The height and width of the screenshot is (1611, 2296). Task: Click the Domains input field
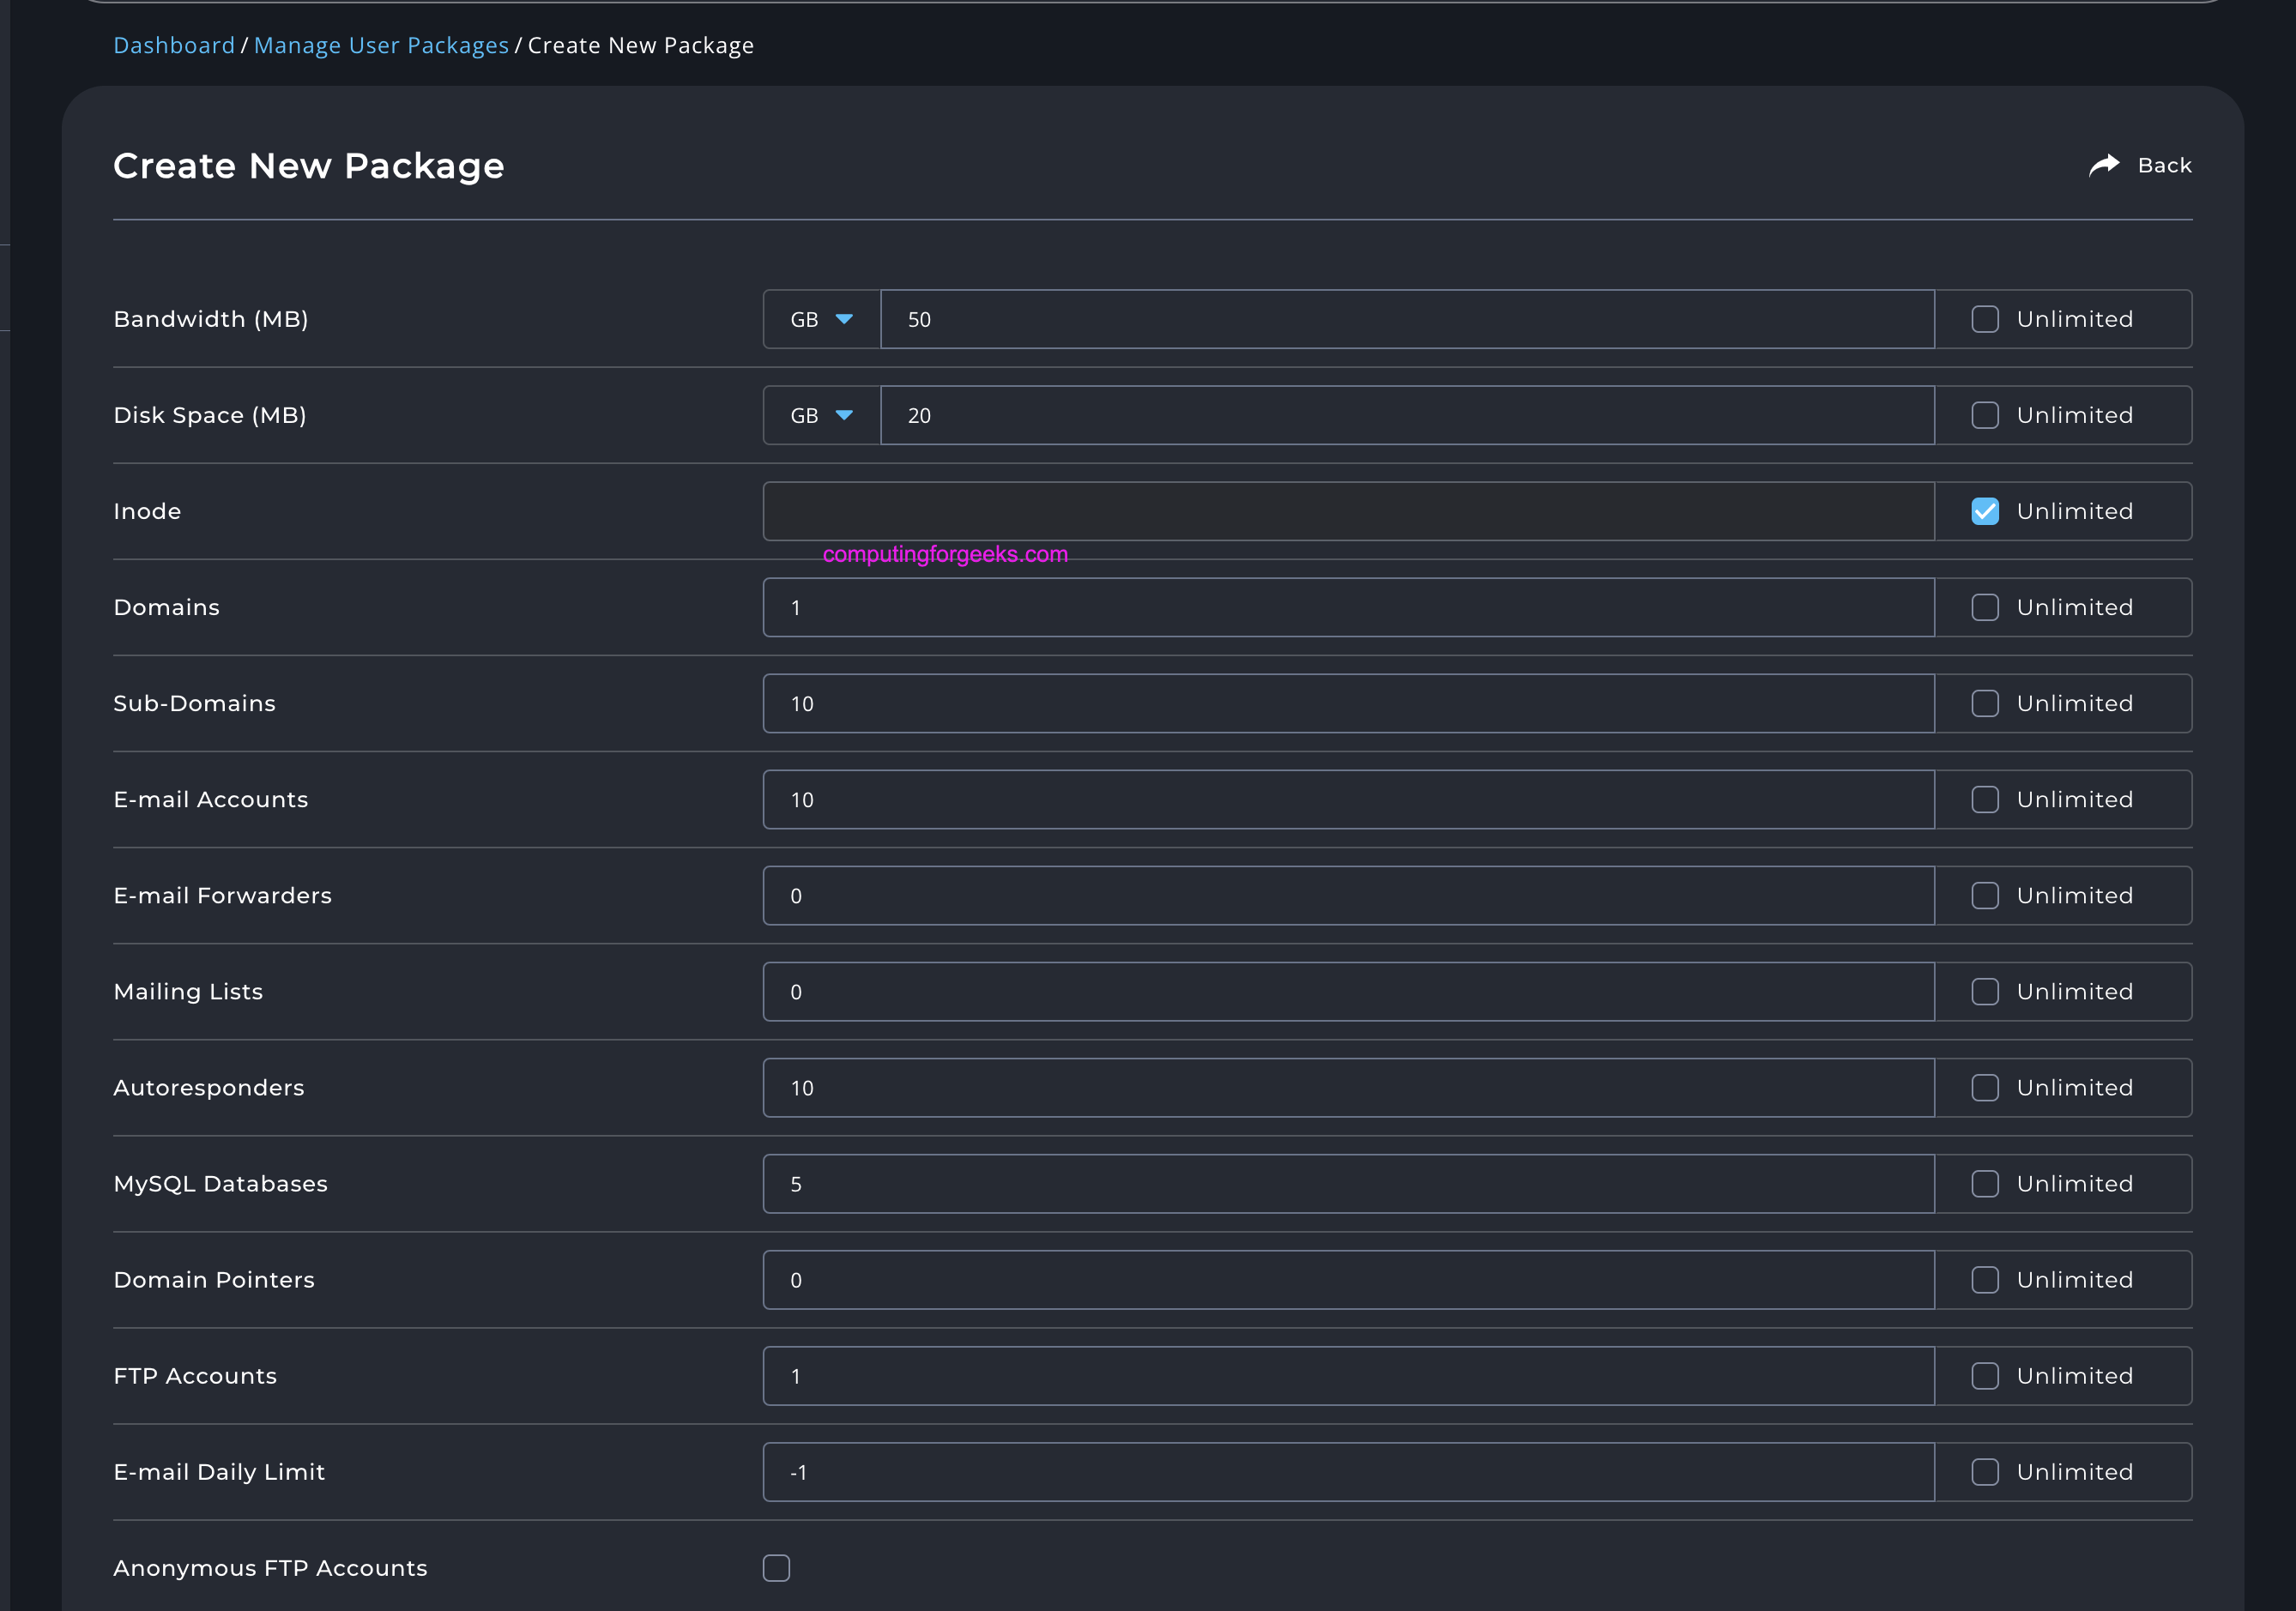point(1348,607)
